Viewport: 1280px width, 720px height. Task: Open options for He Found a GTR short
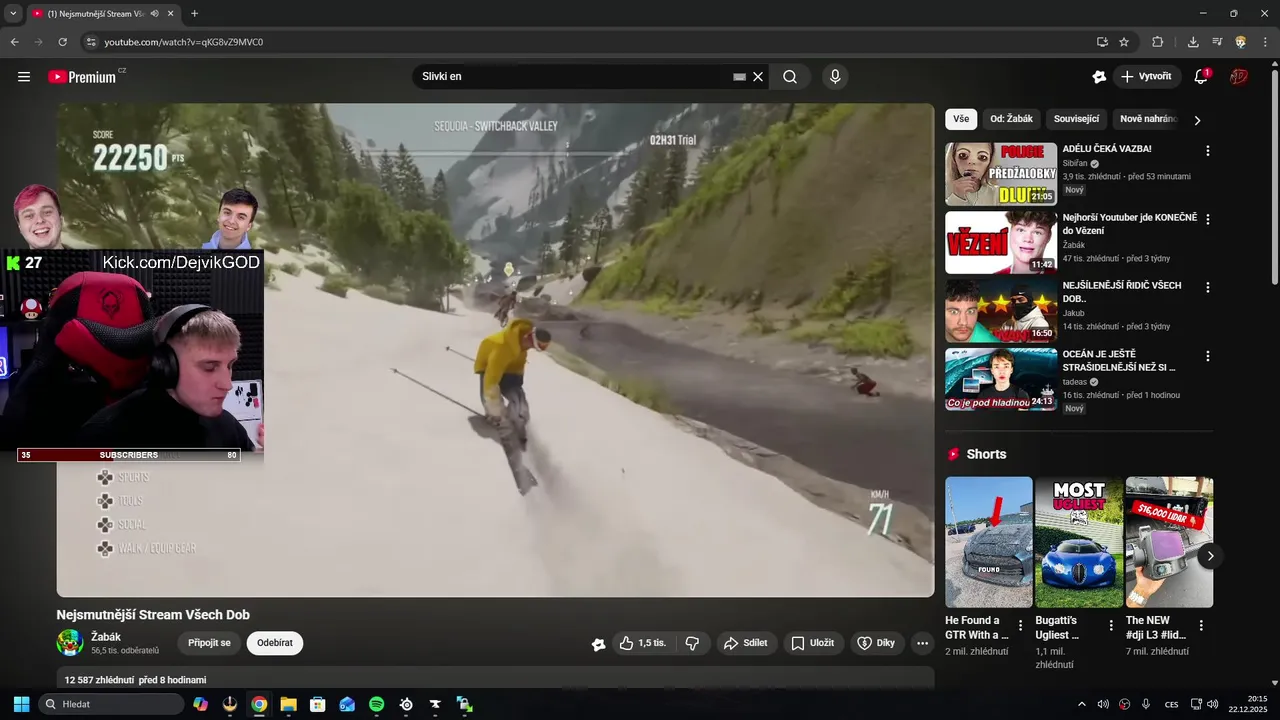pyautogui.click(x=1020, y=625)
